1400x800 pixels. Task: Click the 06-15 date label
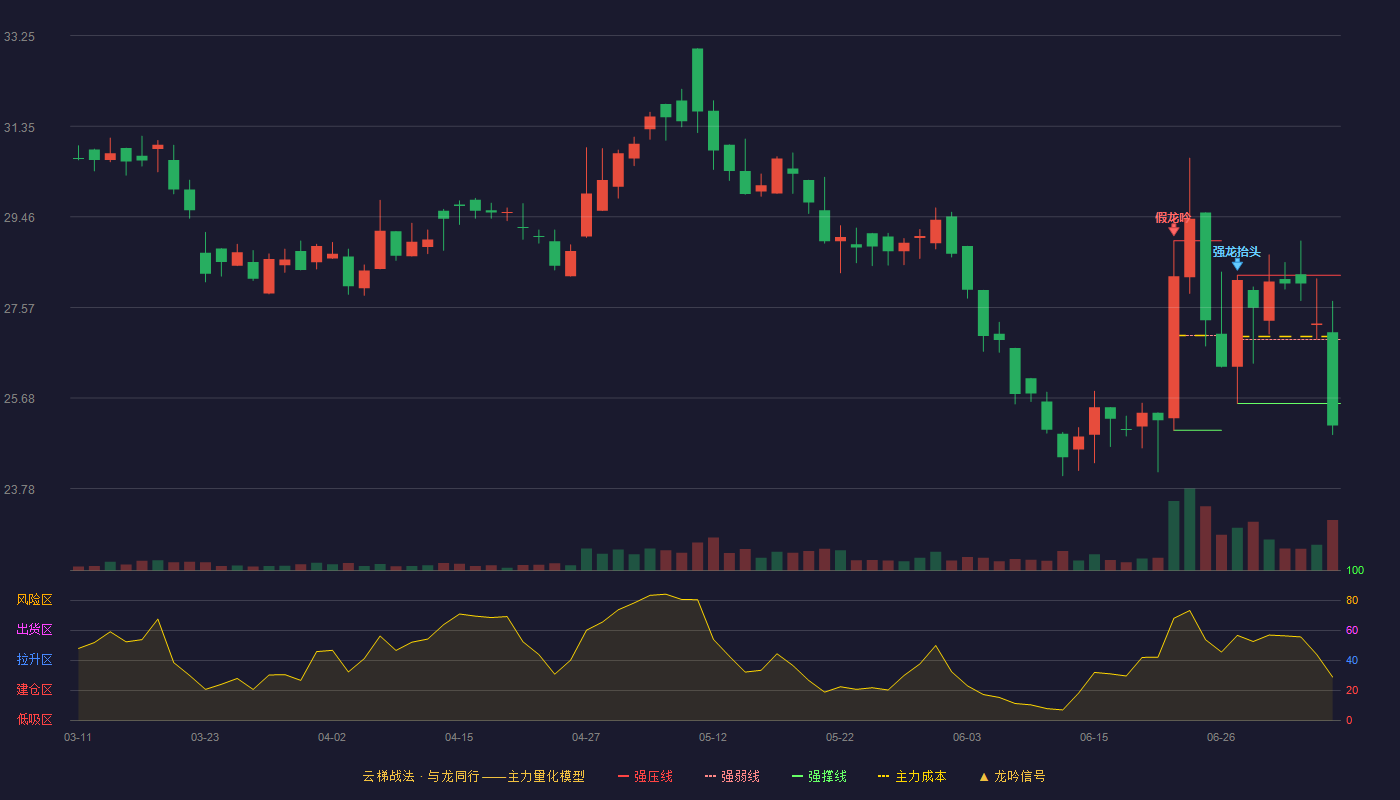point(1094,737)
